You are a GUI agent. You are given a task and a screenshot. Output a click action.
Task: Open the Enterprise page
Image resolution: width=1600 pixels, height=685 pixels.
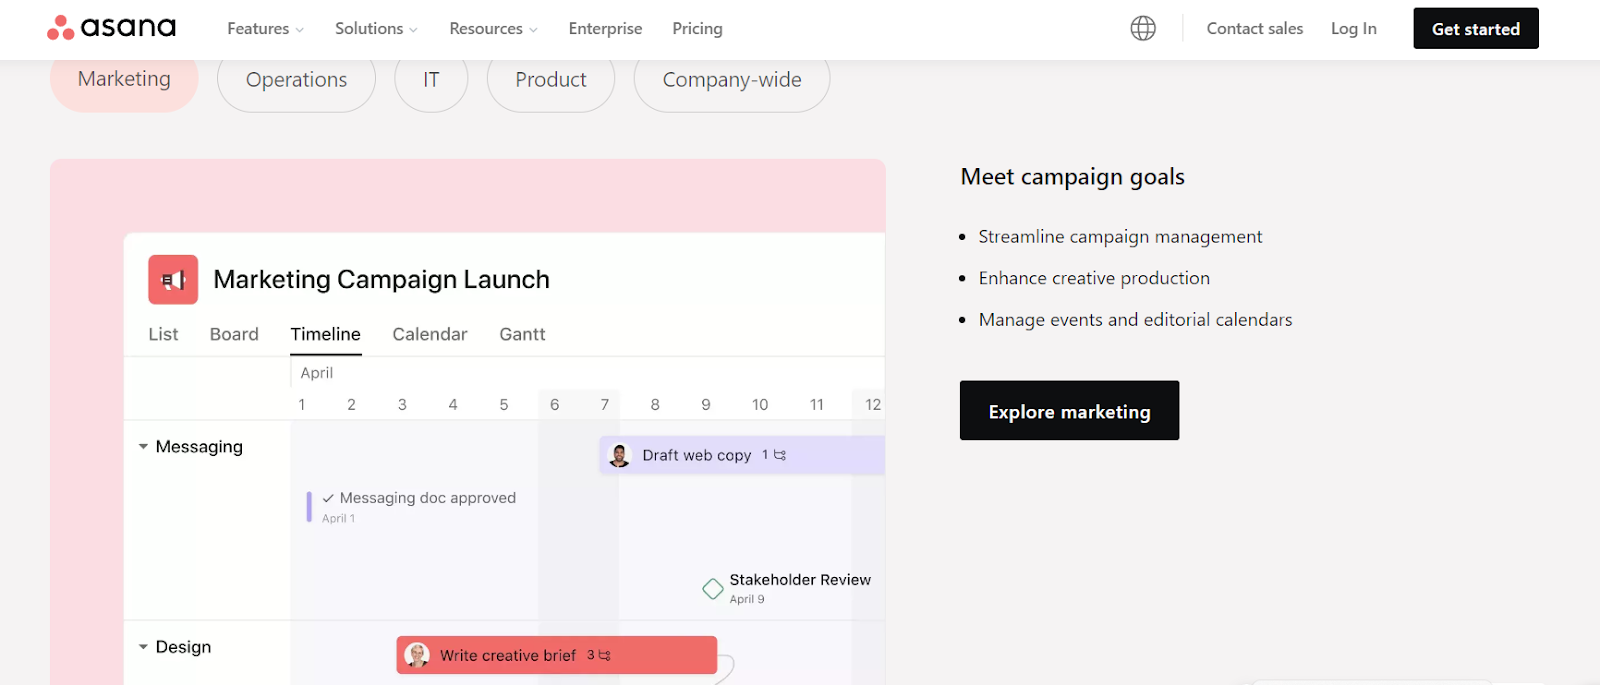pyautogui.click(x=605, y=29)
